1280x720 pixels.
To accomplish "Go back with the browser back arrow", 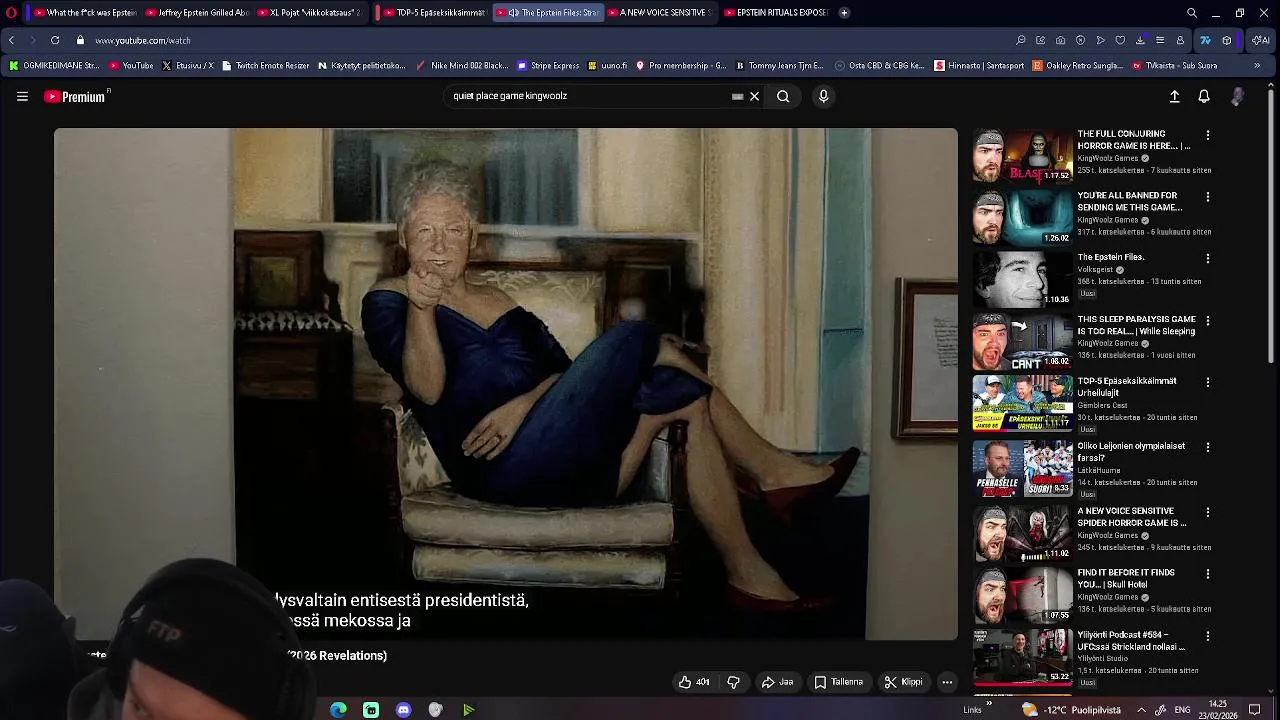I will (11, 40).
